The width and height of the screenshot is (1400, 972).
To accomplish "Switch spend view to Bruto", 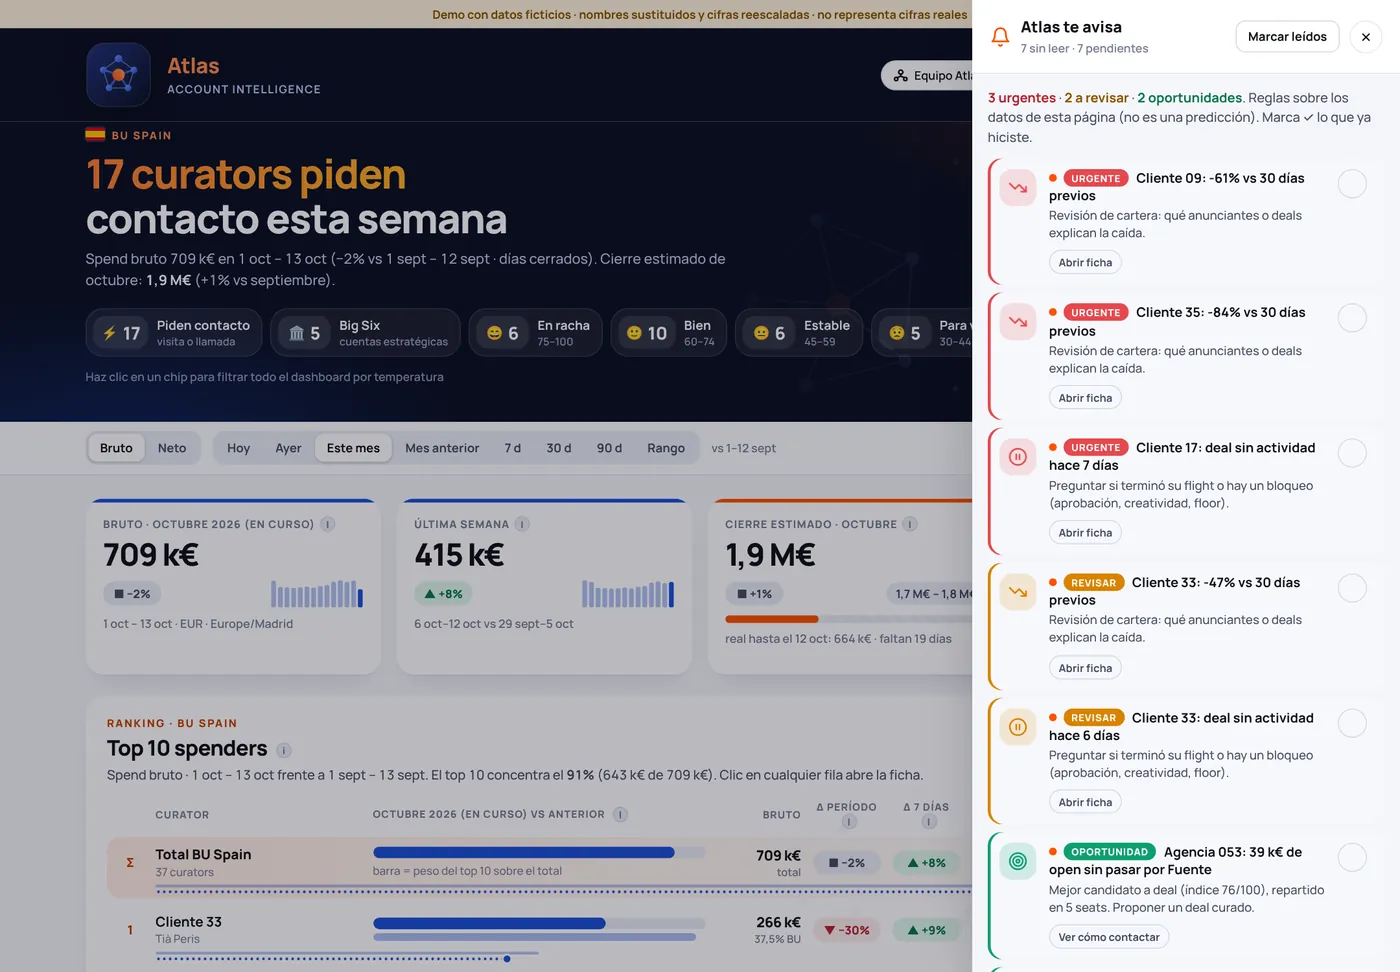I will click(116, 448).
